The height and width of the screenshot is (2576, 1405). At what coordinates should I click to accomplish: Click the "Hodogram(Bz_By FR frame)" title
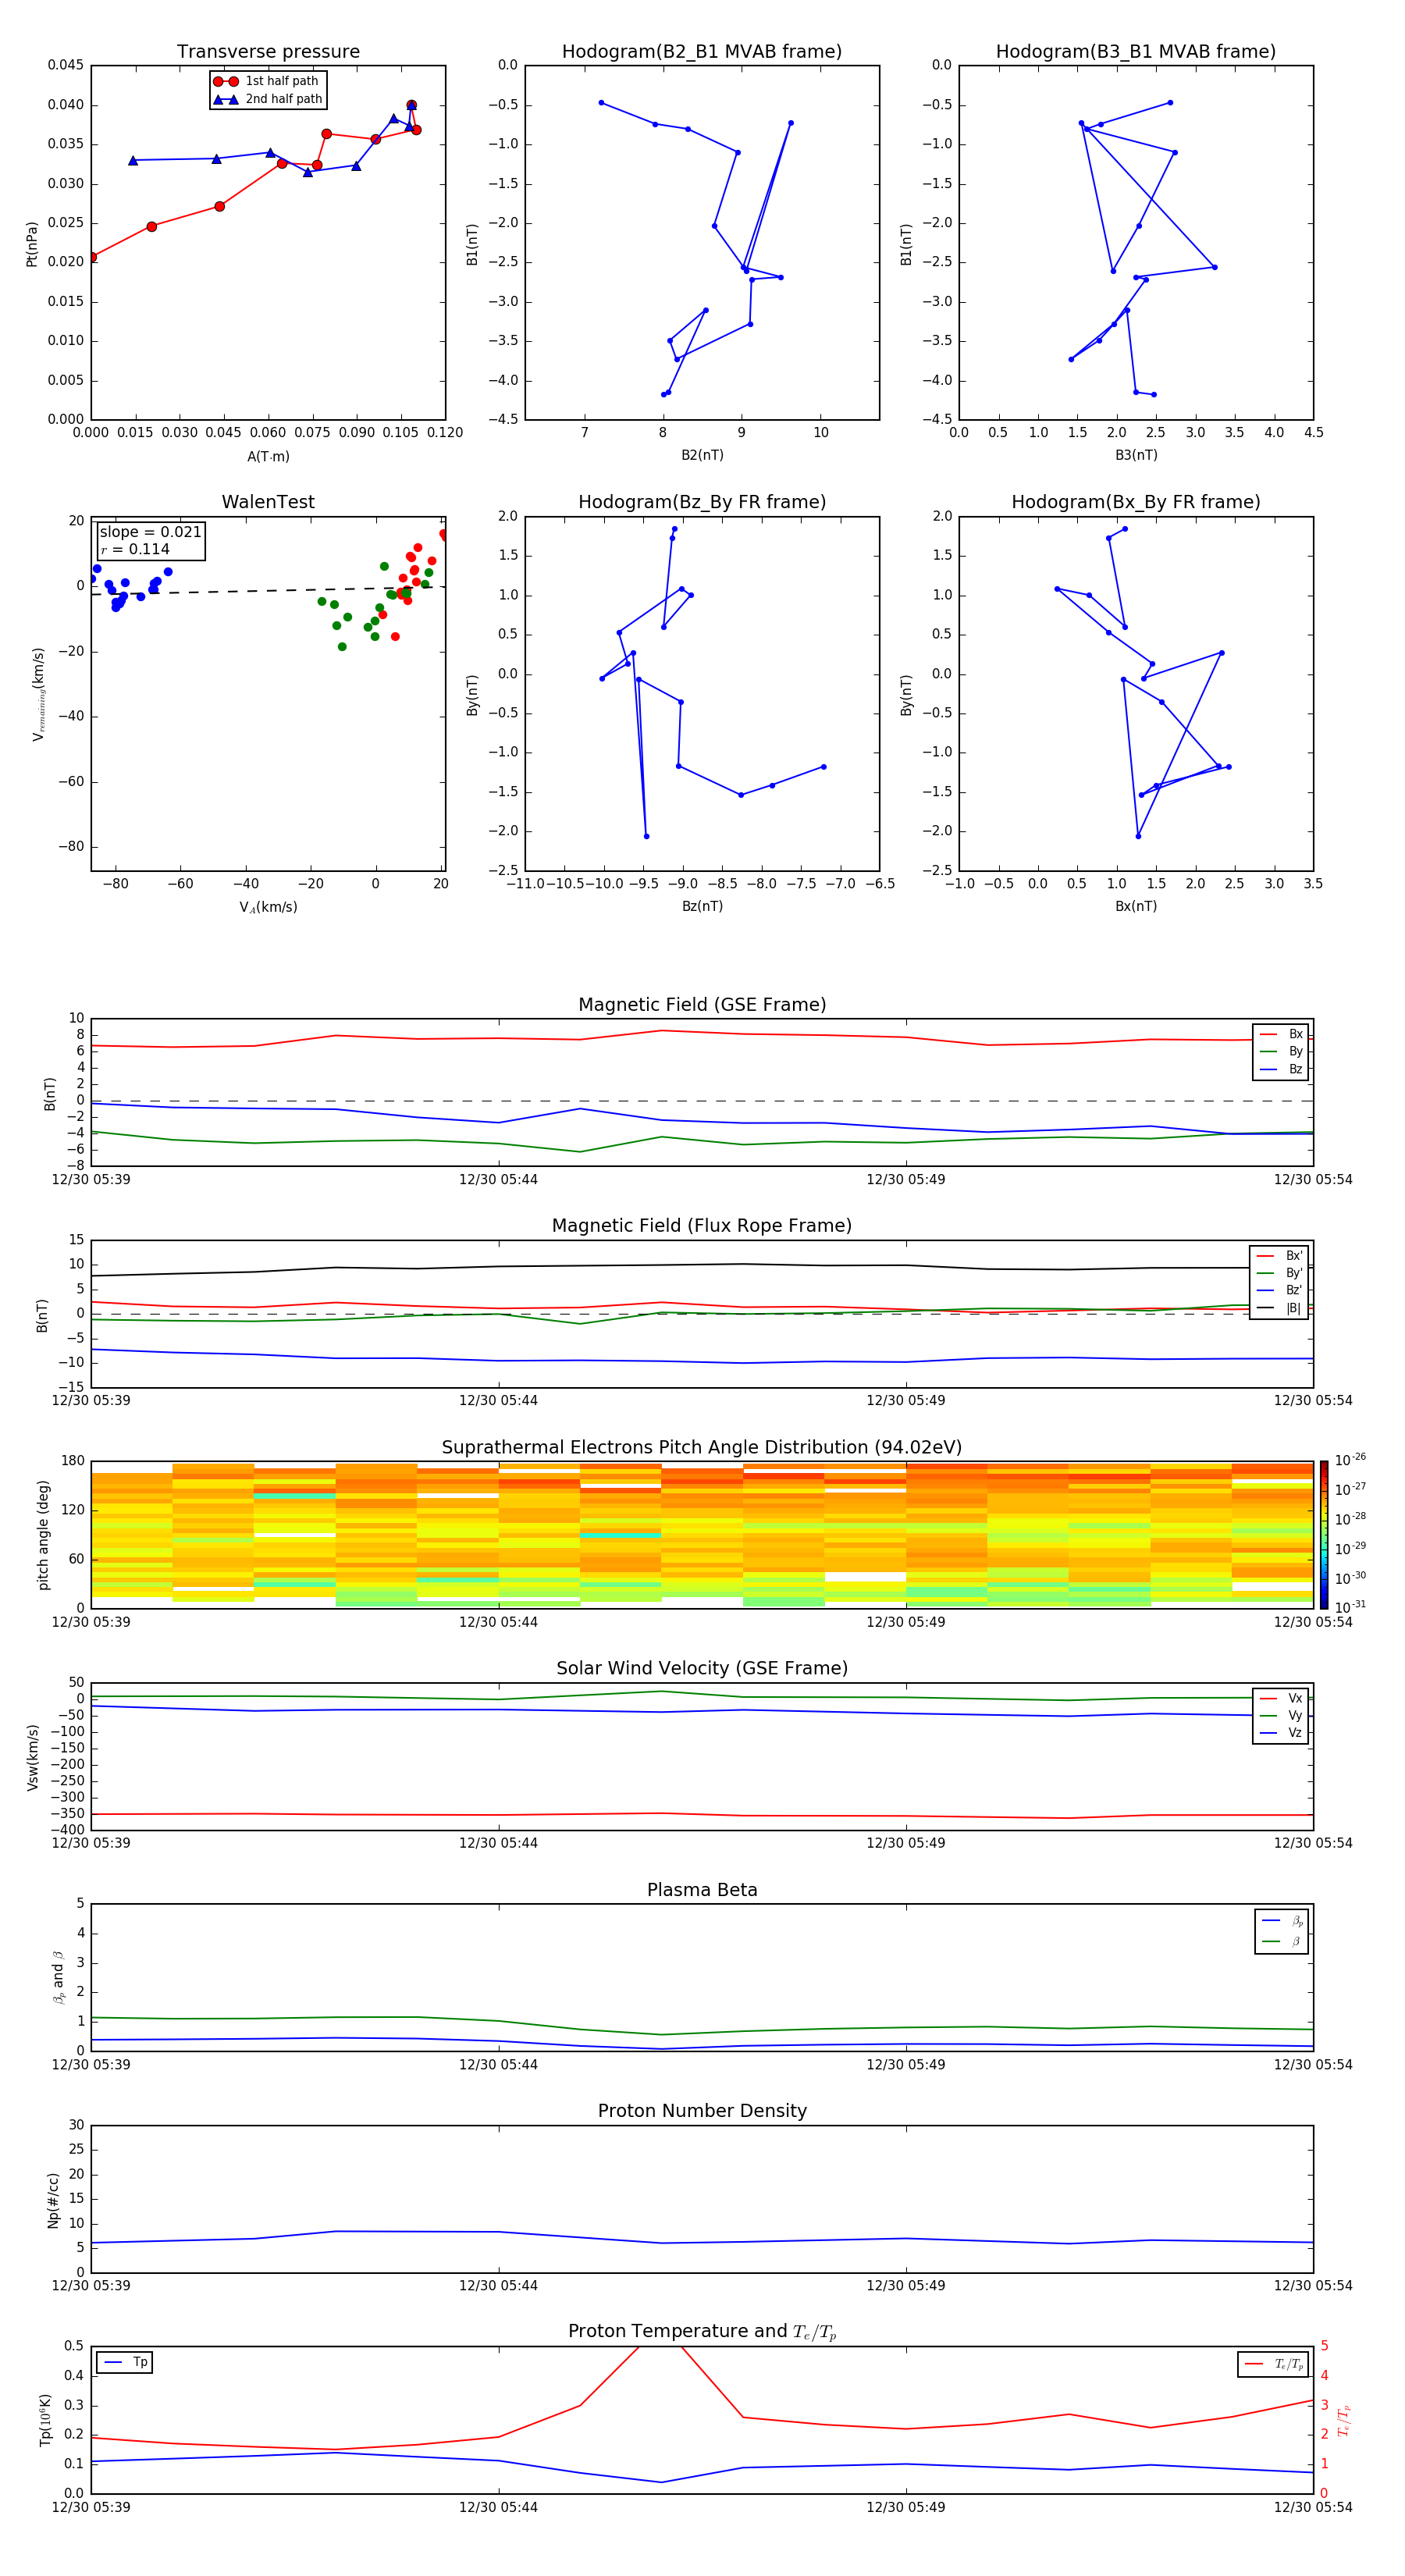pos(702,502)
